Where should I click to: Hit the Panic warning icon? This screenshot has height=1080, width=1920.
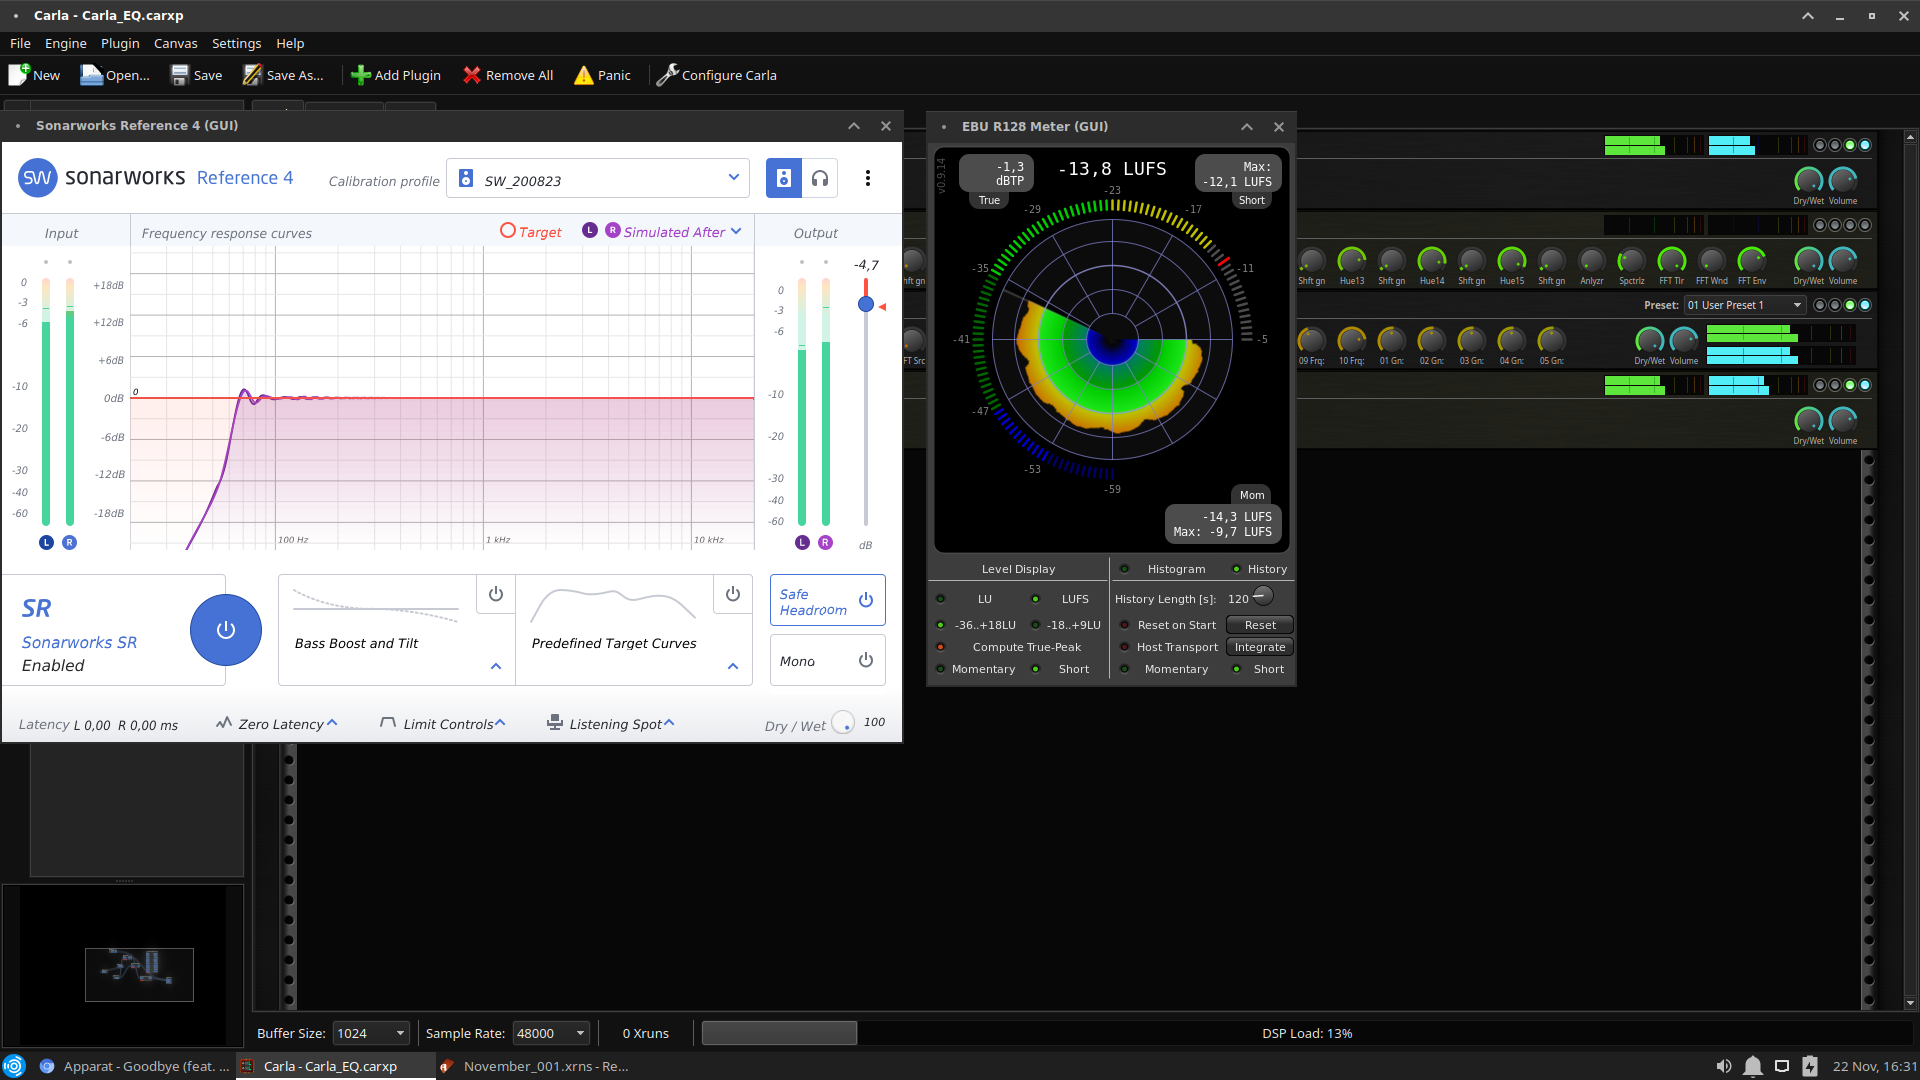[x=584, y=75]
